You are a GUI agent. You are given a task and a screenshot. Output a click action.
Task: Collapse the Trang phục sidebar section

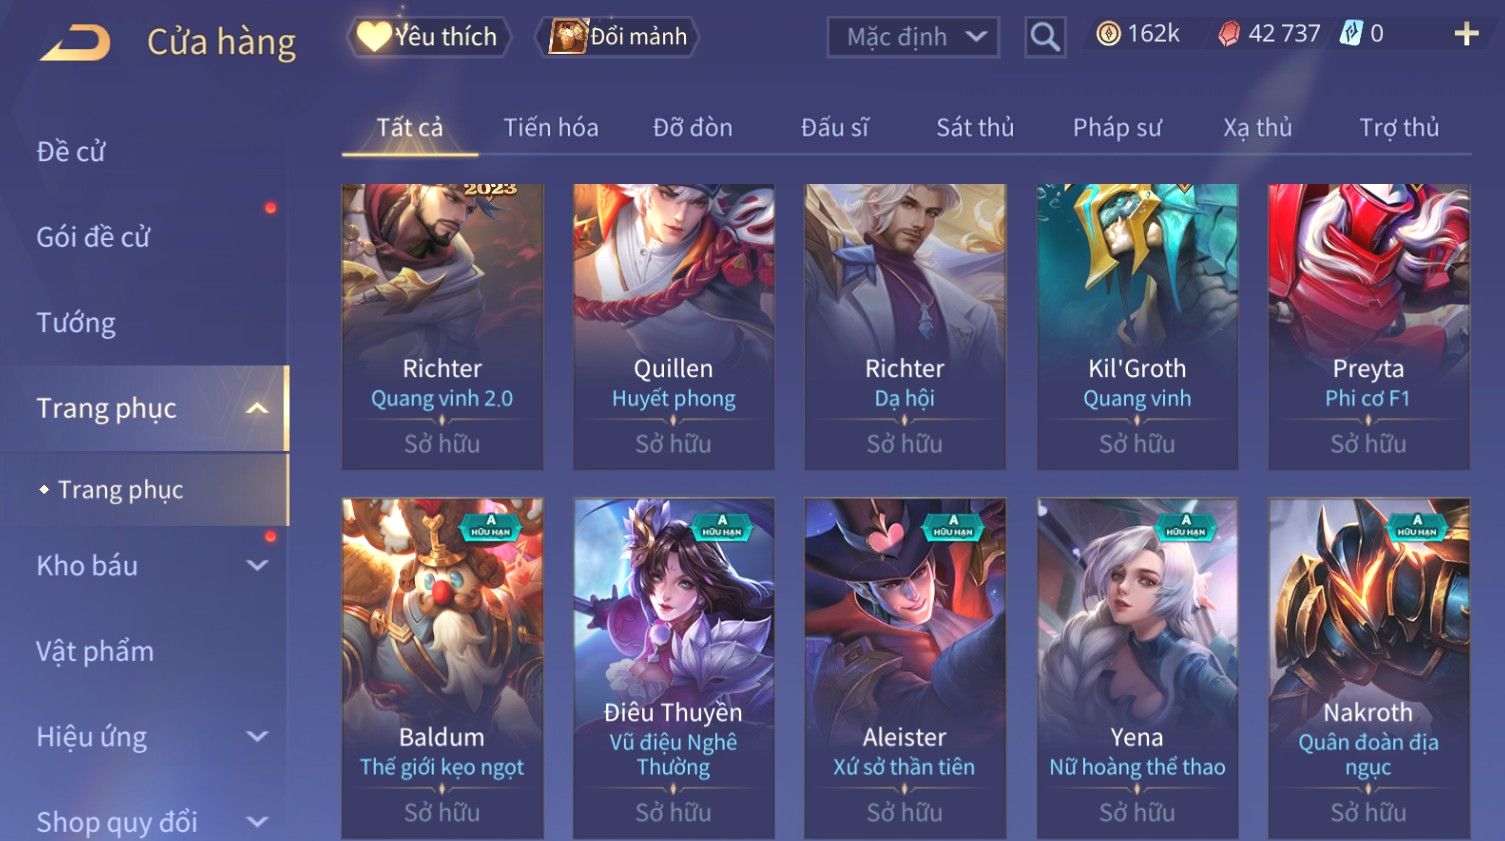[257, 408]
